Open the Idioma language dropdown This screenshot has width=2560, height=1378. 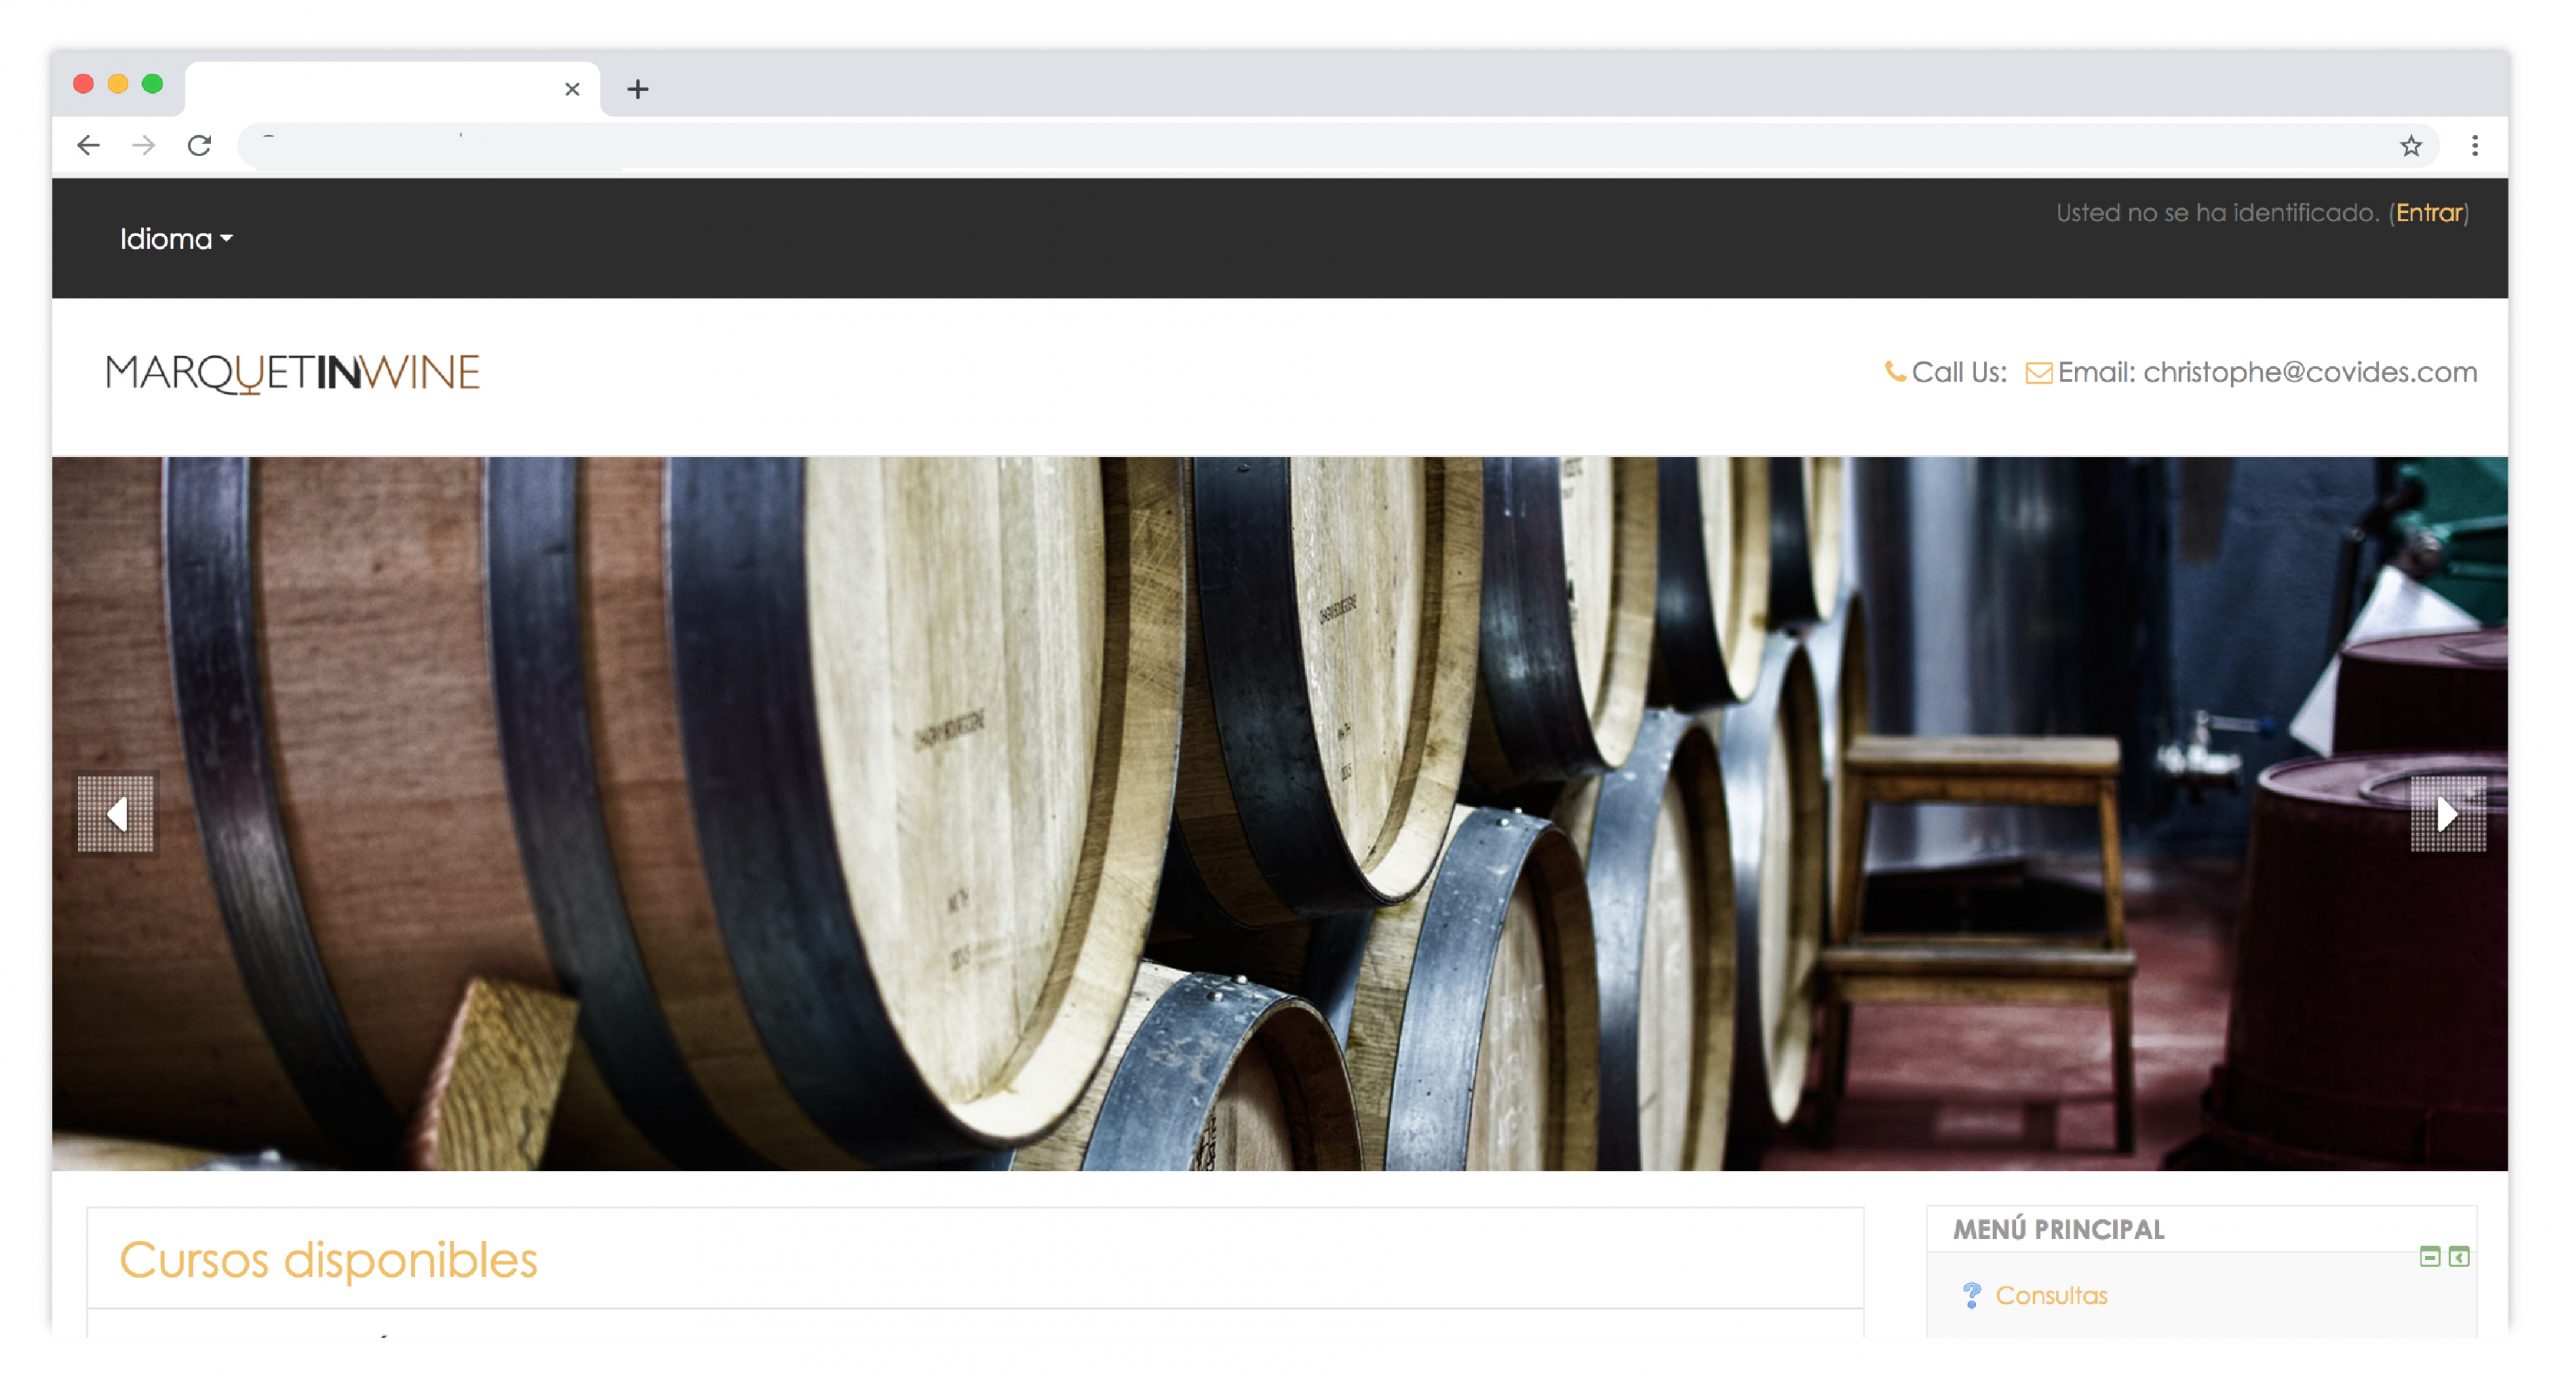[176, 239]
